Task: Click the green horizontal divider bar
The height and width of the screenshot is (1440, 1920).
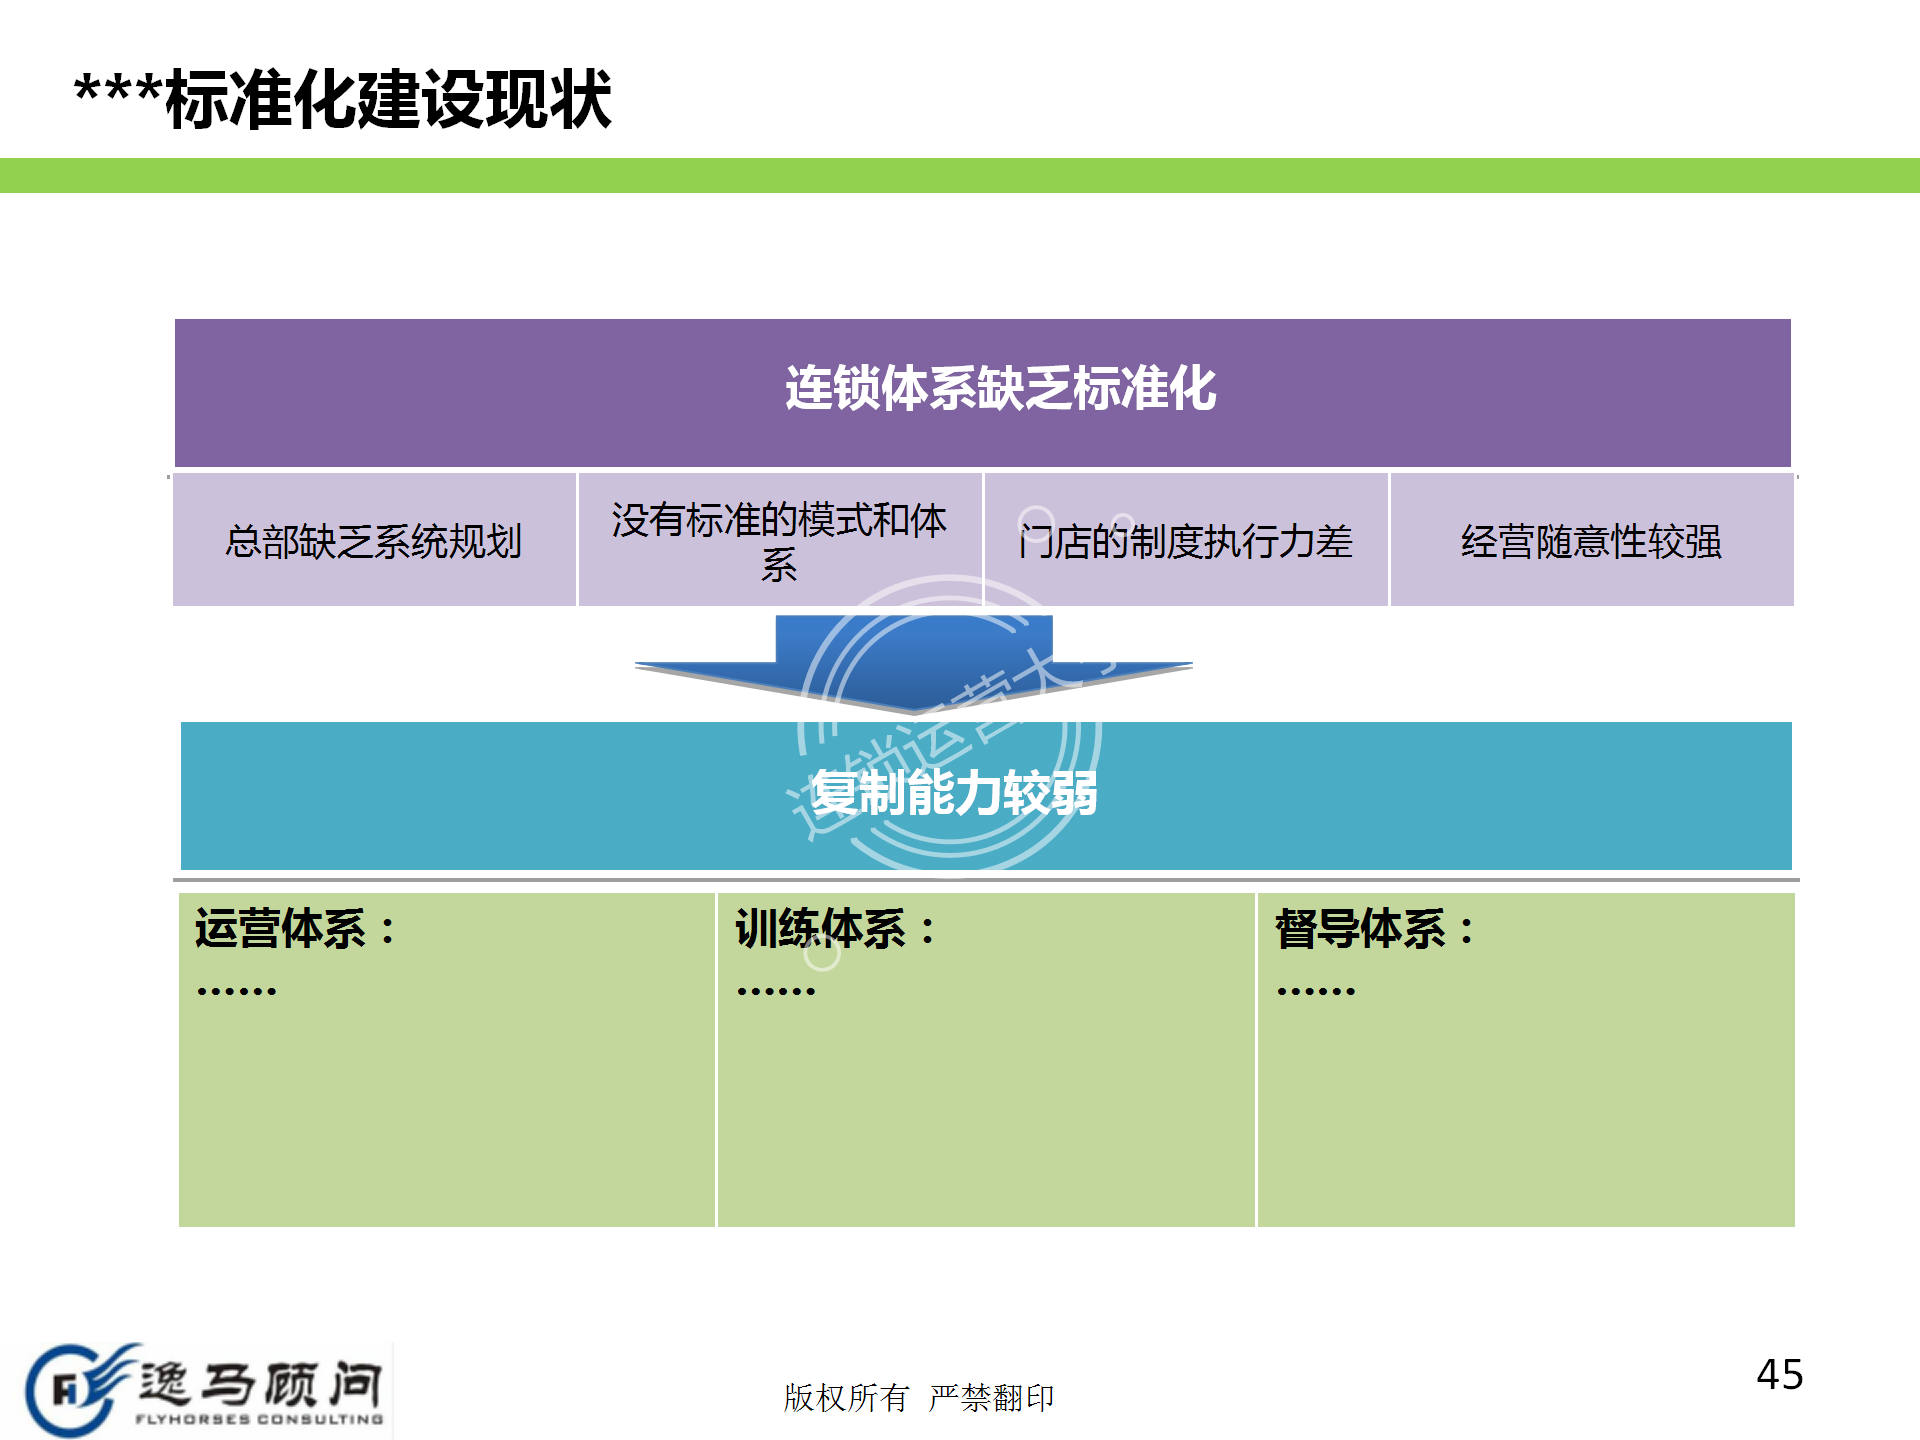Action: click(960, 176)
